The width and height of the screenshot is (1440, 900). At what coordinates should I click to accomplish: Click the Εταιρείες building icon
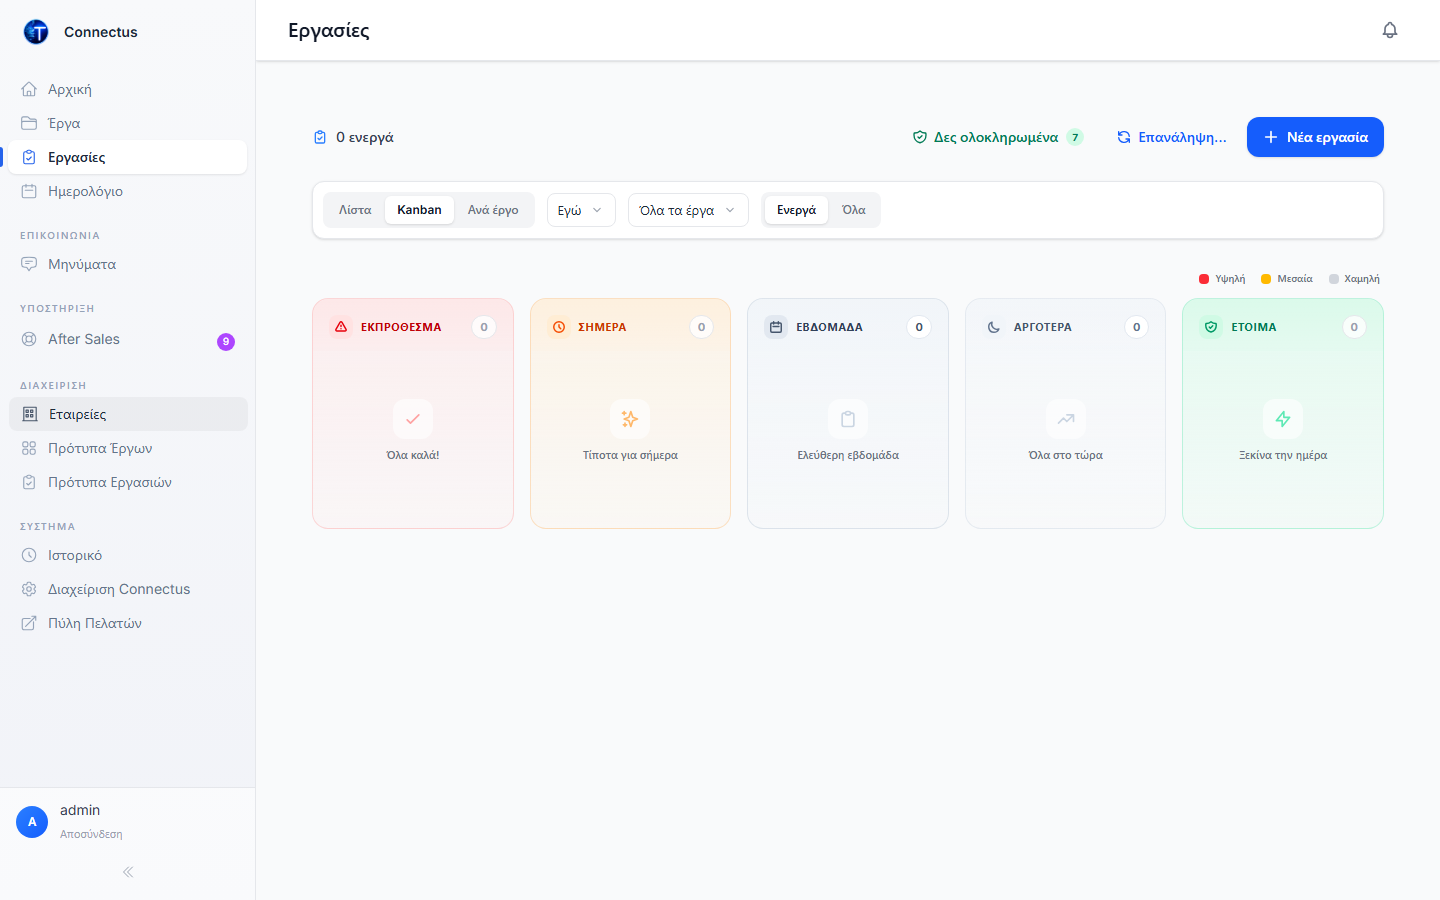click(x=30, y=414)
